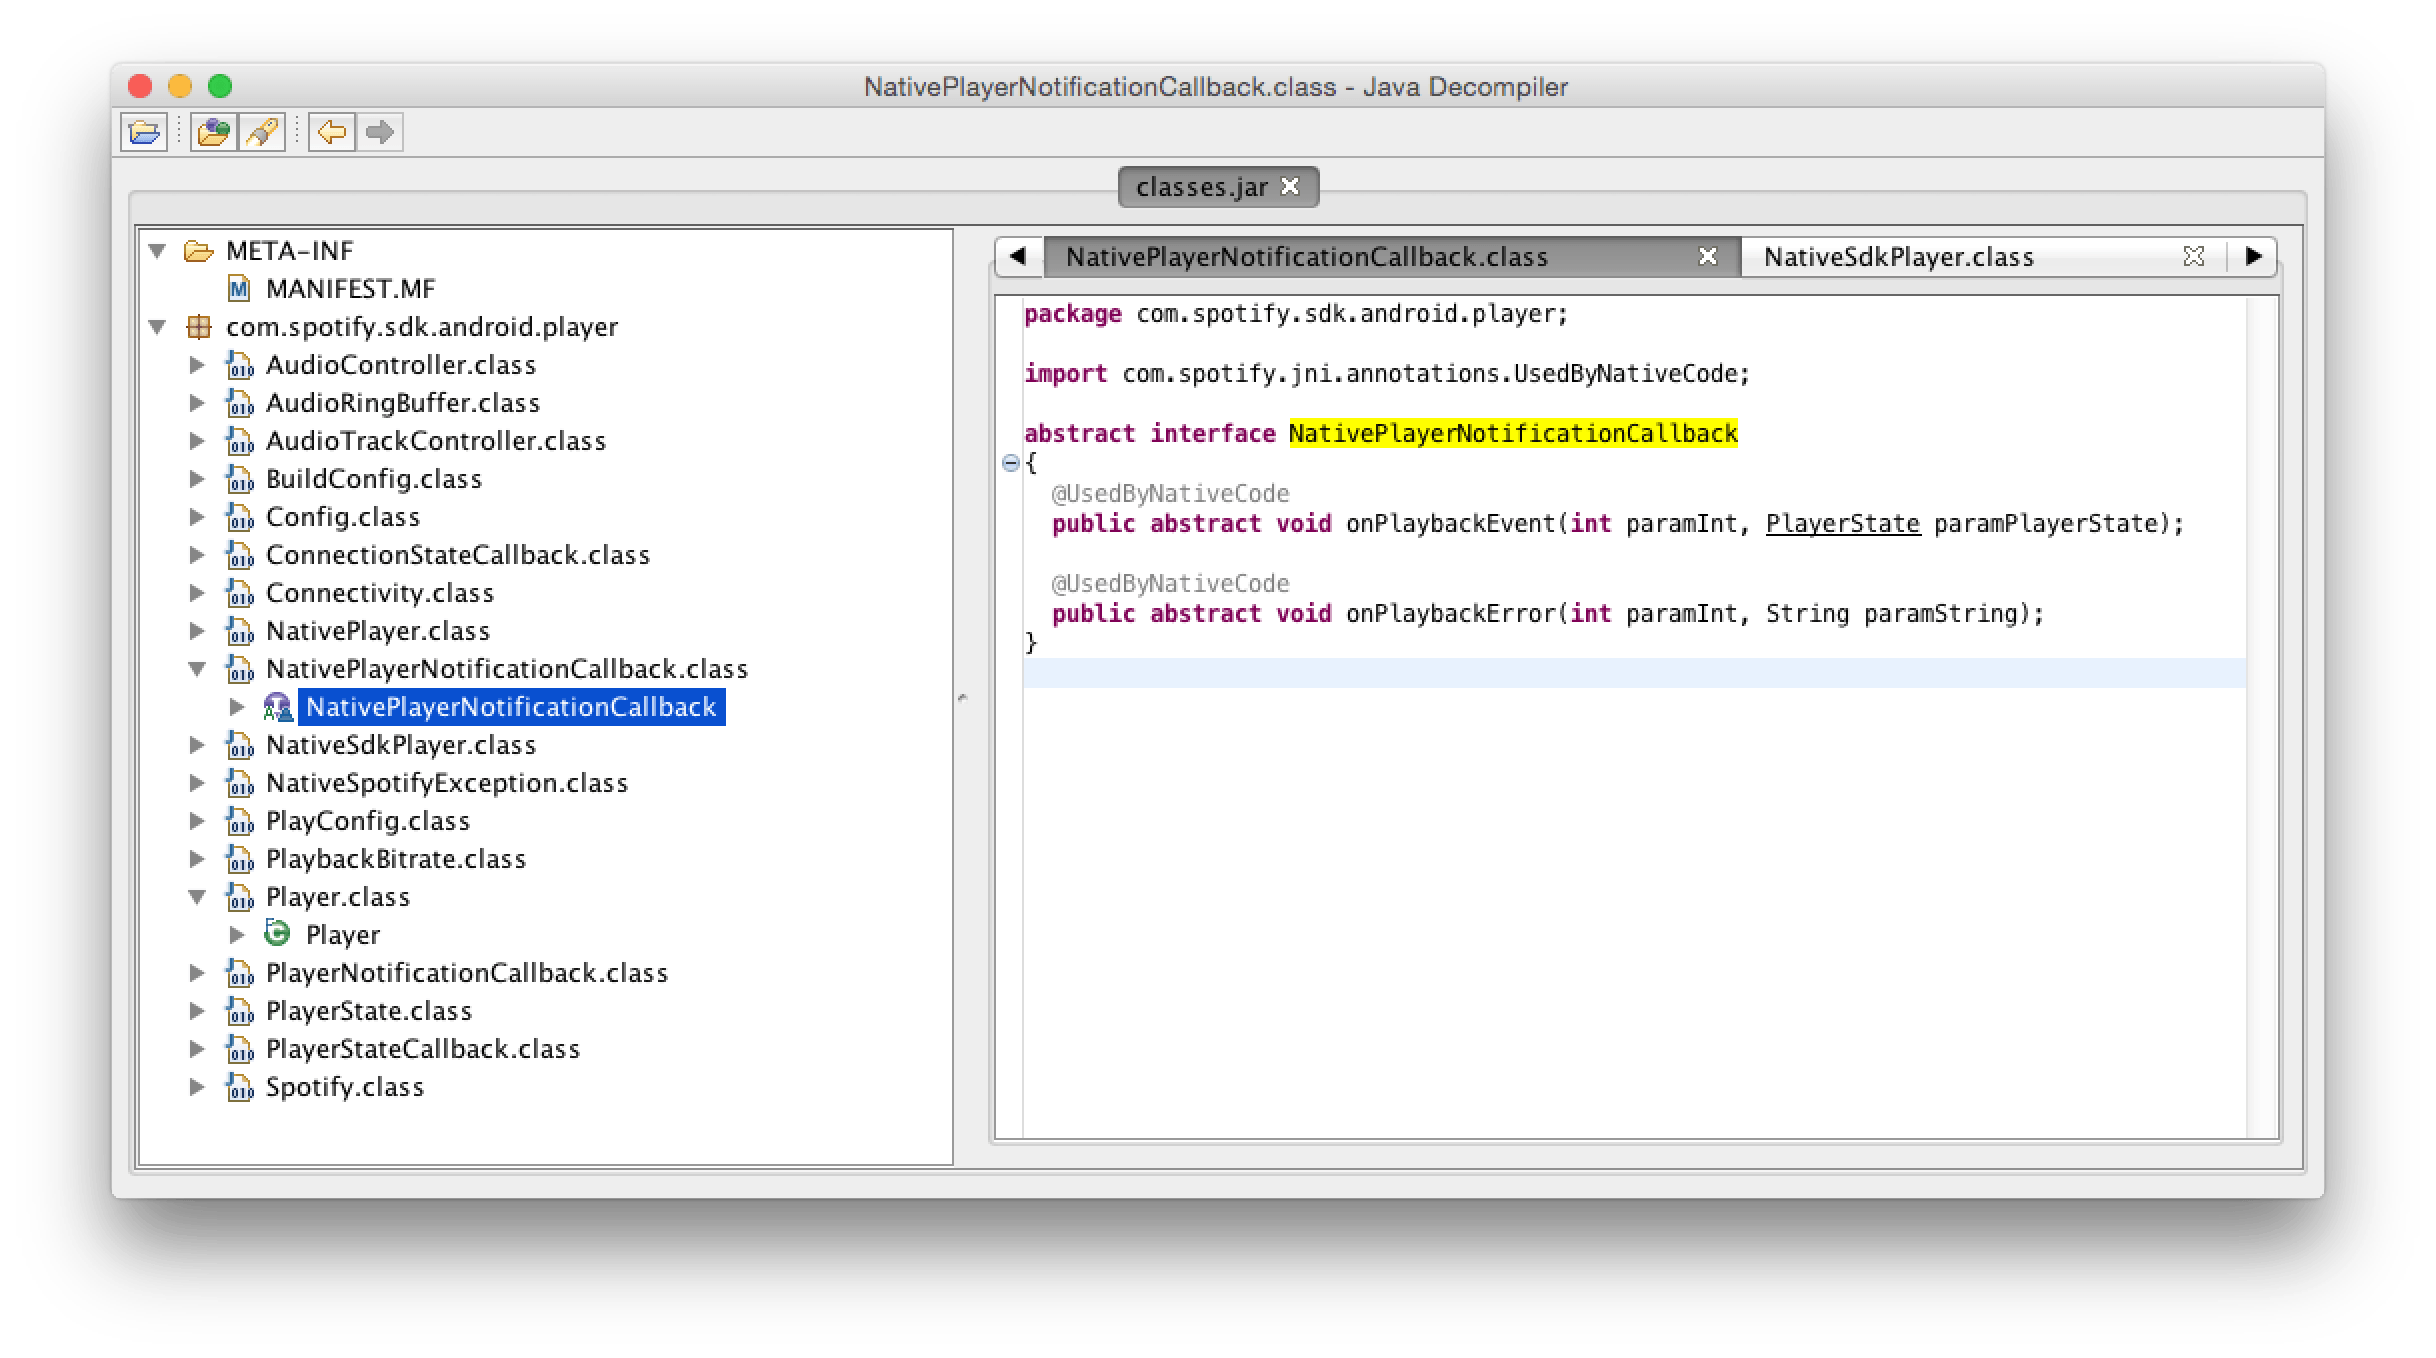Click the Open Type toolbar icon
2436x1358 pixels.
click(213, 132)
